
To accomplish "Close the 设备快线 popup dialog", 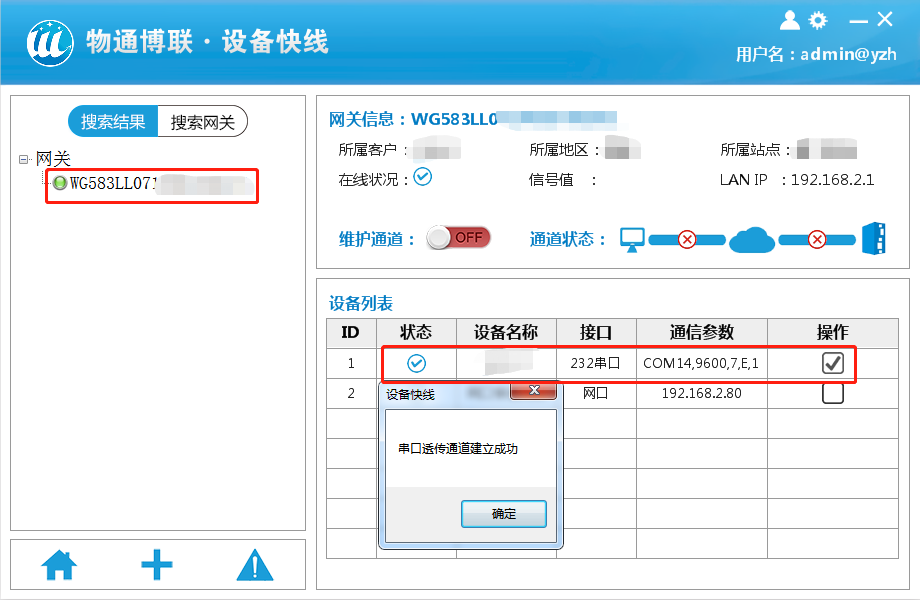I will coord(533,391).
